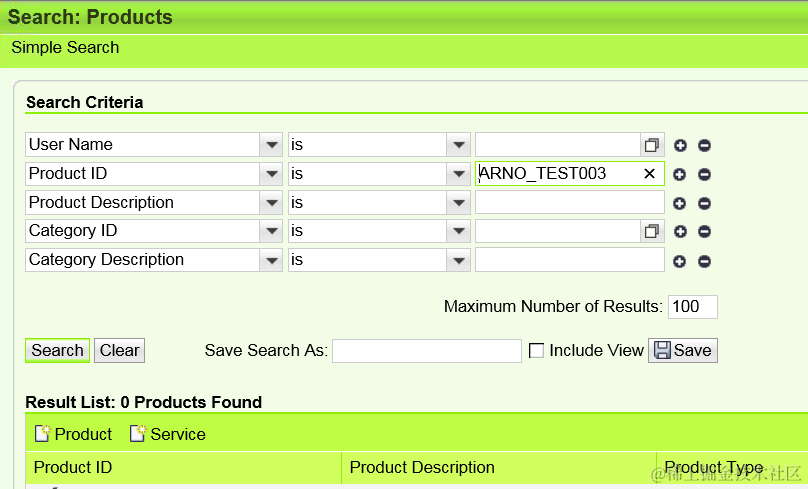The width and height of the screenshot is (808, 489).
Task: Open operator dropdown in Product ID row
Action: tap(459, 174)
